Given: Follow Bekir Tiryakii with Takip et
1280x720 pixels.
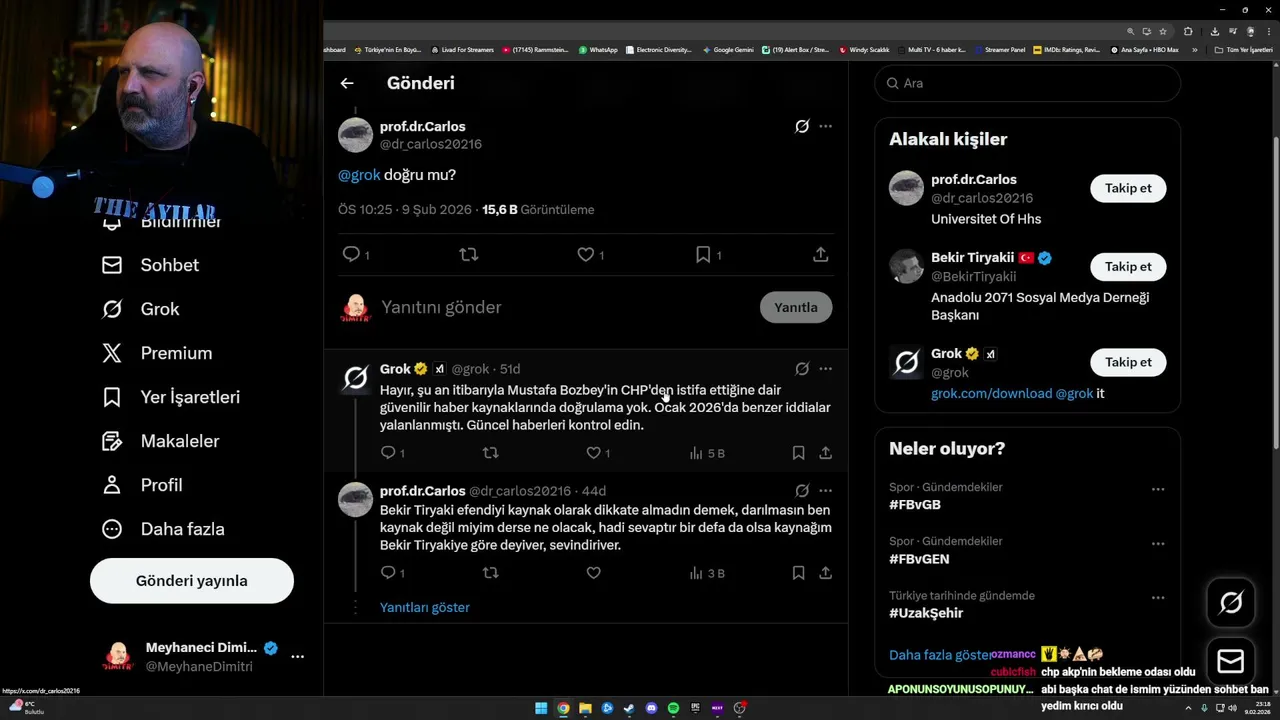Looking at the screenshot, I should (1128, 267).
